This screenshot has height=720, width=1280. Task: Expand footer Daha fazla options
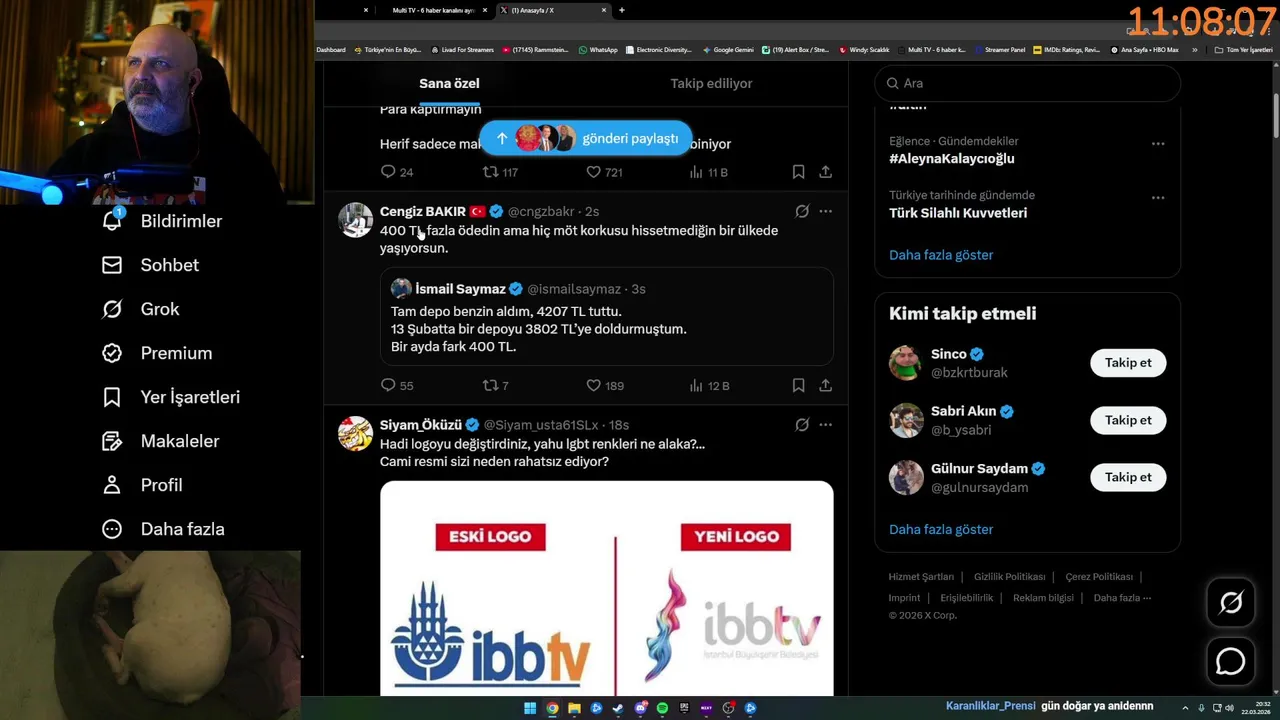pyautogui.click(x=1122, y=598)
